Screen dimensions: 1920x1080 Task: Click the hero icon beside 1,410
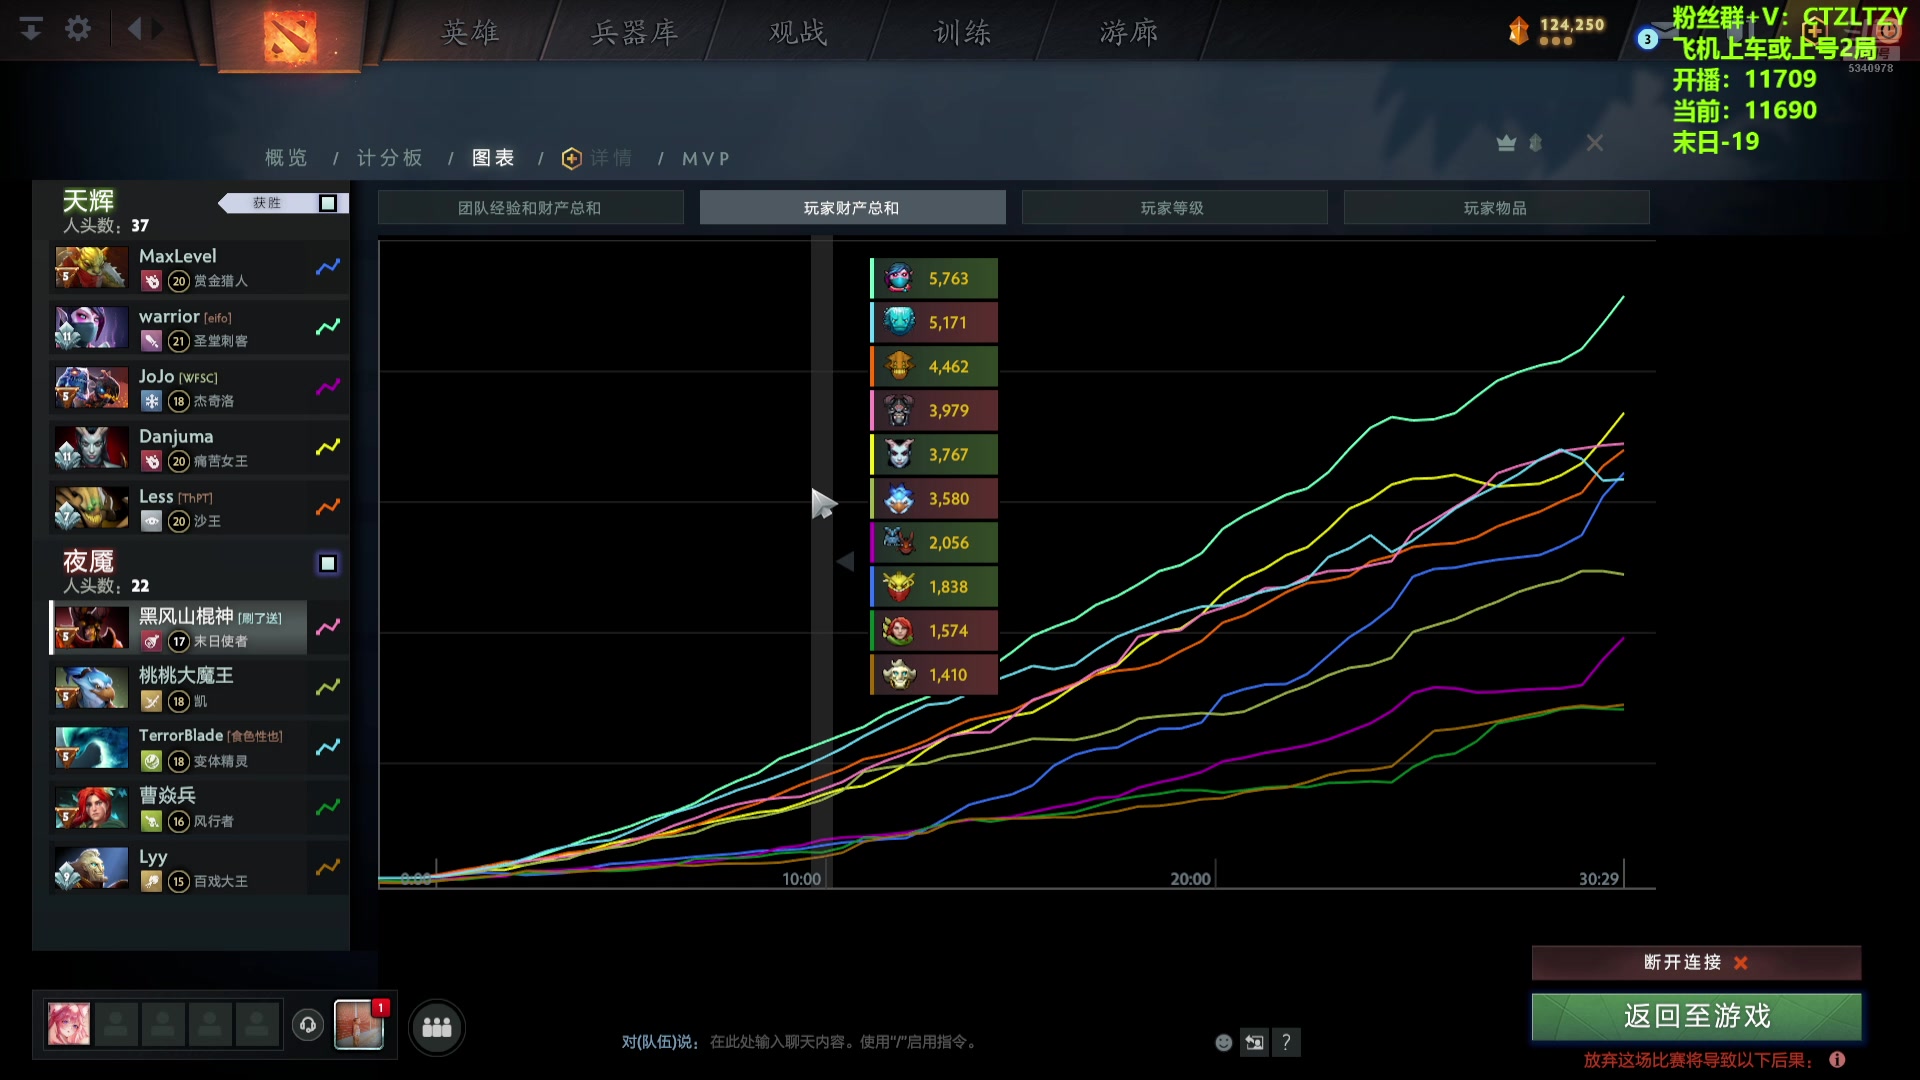(x=899, y=674)
